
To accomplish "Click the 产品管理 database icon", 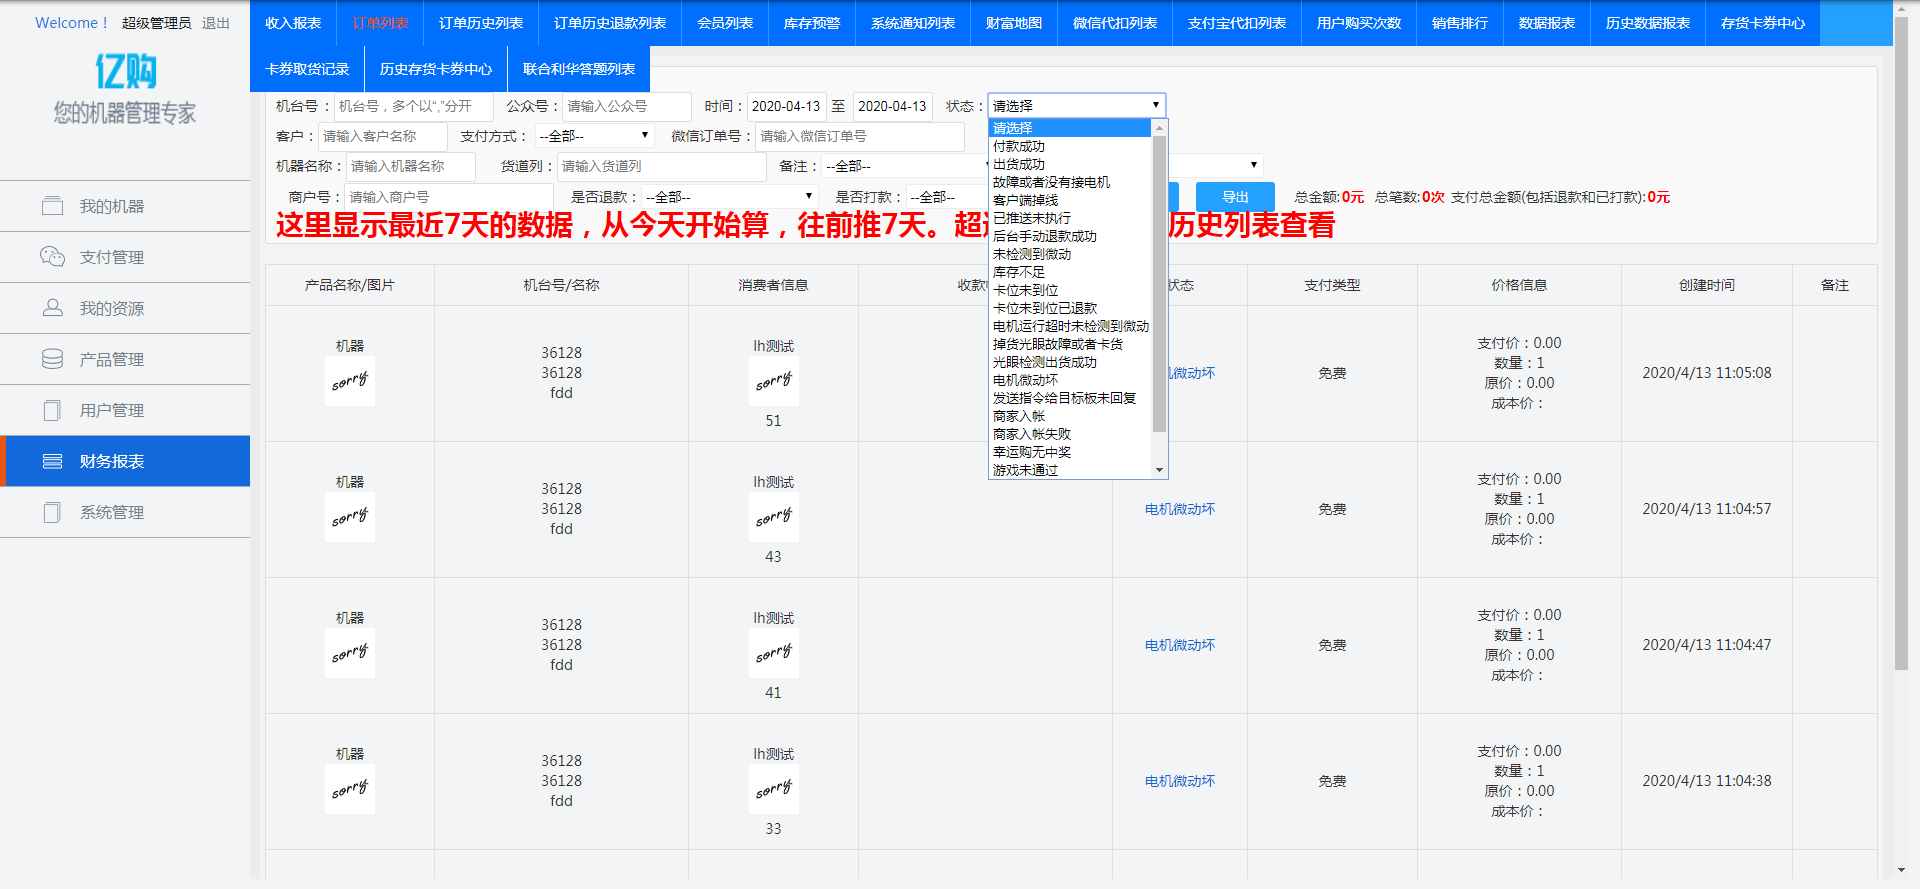I will click(x=52, y=359).
